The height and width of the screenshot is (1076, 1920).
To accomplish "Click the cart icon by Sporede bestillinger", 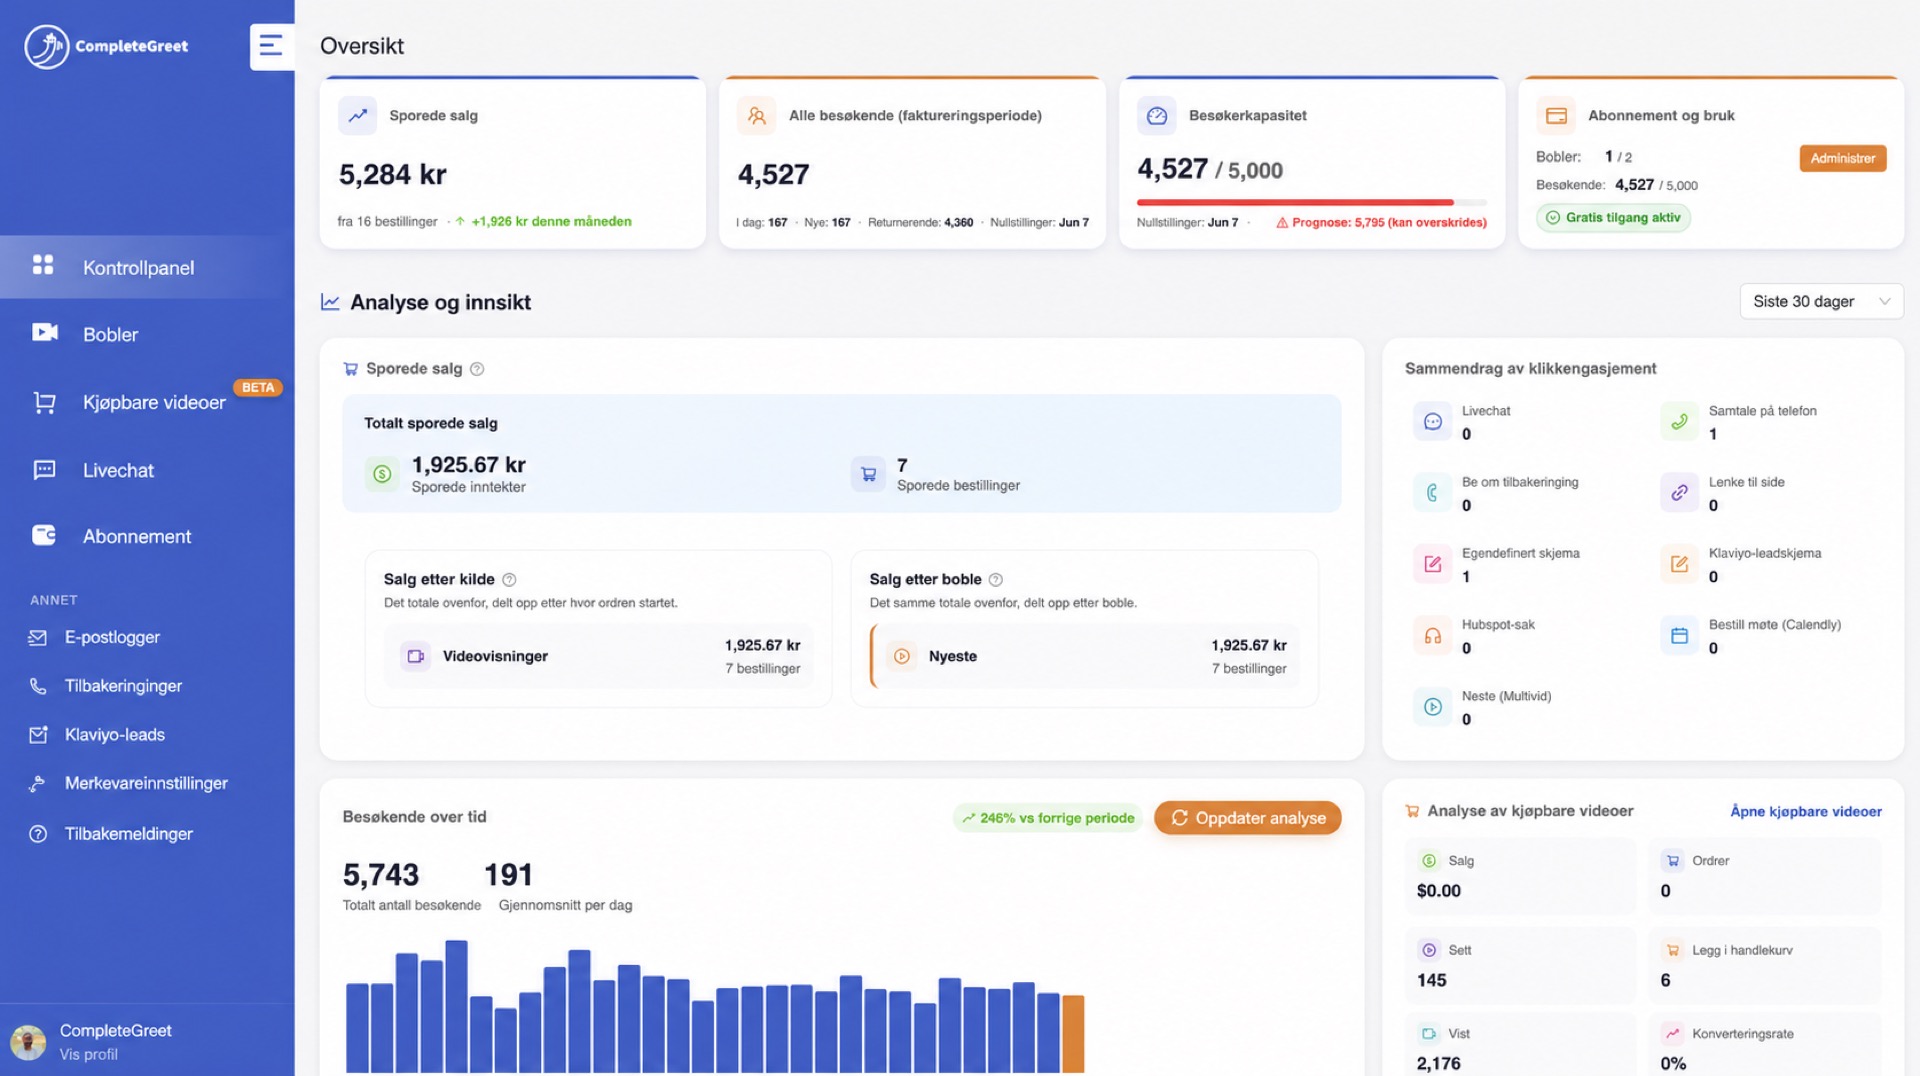I will (868, 474).
